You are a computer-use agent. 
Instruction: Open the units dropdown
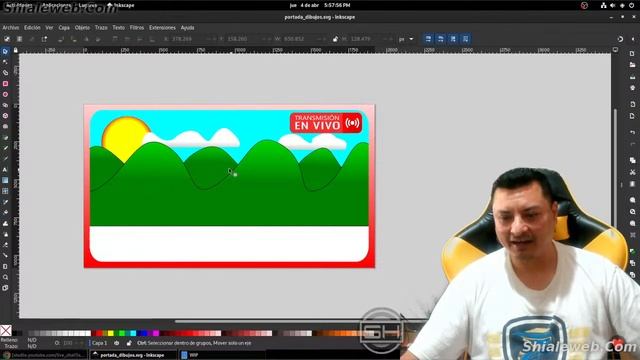pos(406,39)
